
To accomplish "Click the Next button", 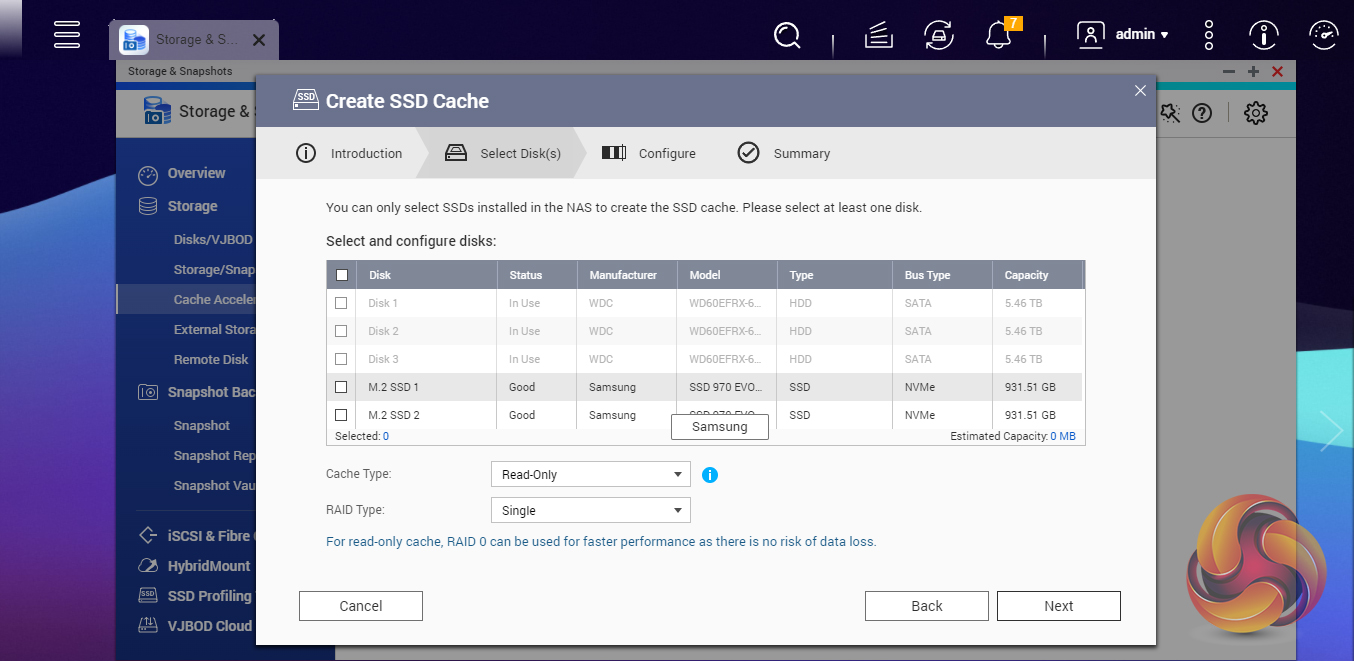I will (x=1058, y=606).
